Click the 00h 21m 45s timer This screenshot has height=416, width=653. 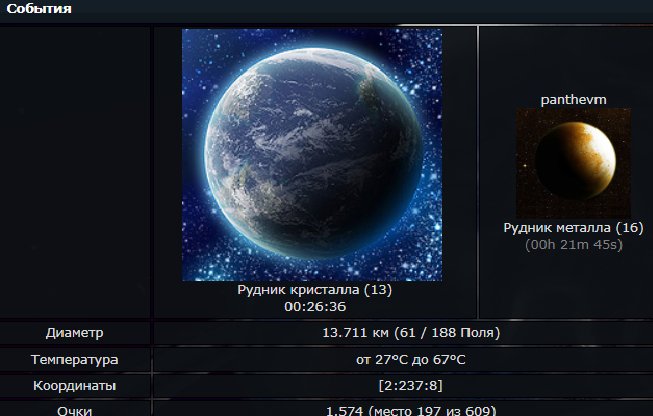point(573,245)
